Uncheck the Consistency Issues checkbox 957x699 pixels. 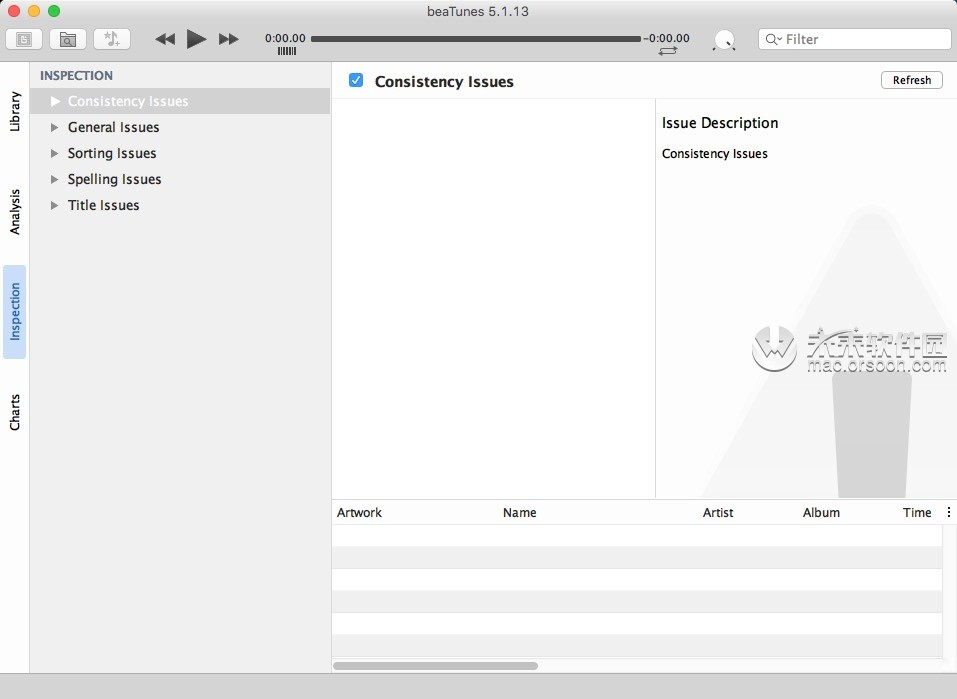coord(356,80)
